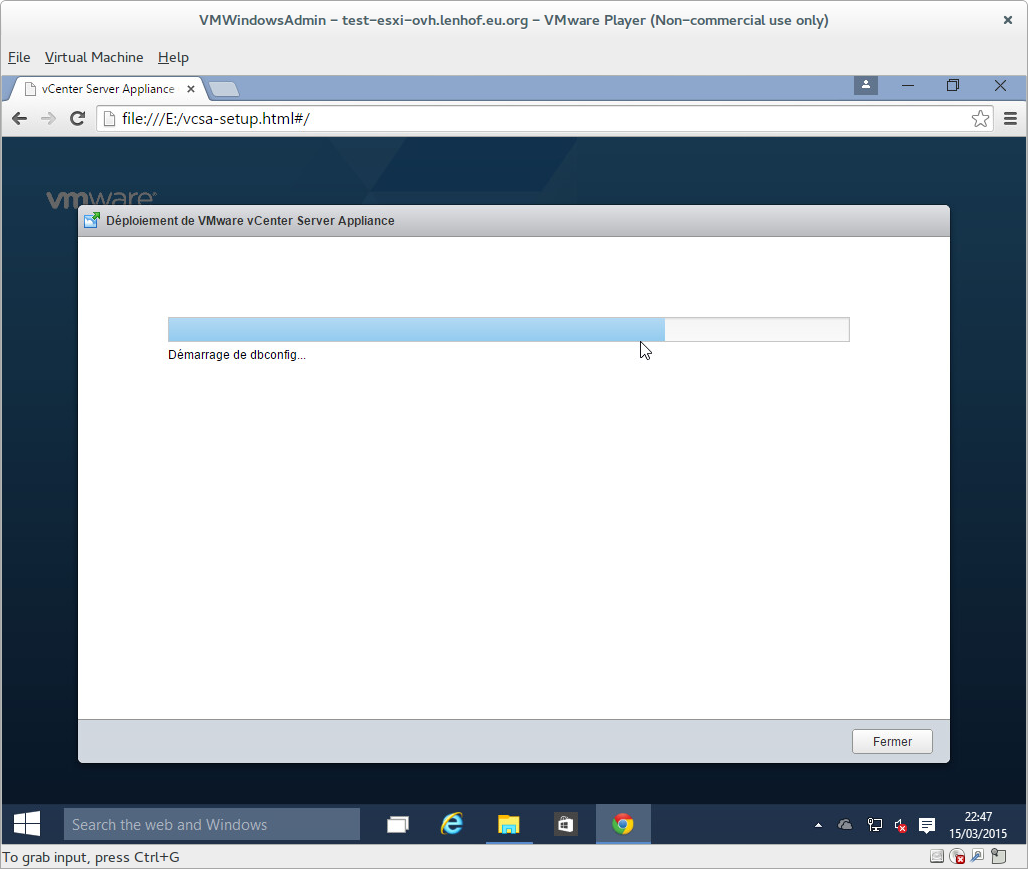Select the vCenter Server Appliance tab
Screen dimensions: 1028x869
pyautogui.click(x=108, y=89)
